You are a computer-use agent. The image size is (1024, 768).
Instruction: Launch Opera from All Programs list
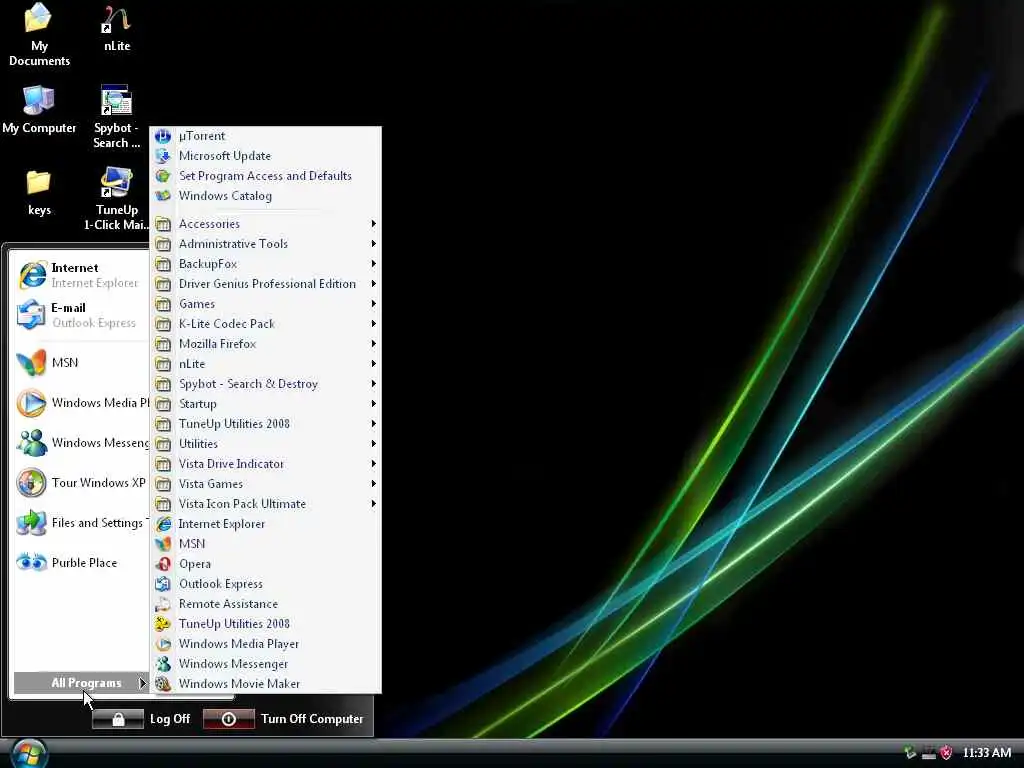point(266,564)
